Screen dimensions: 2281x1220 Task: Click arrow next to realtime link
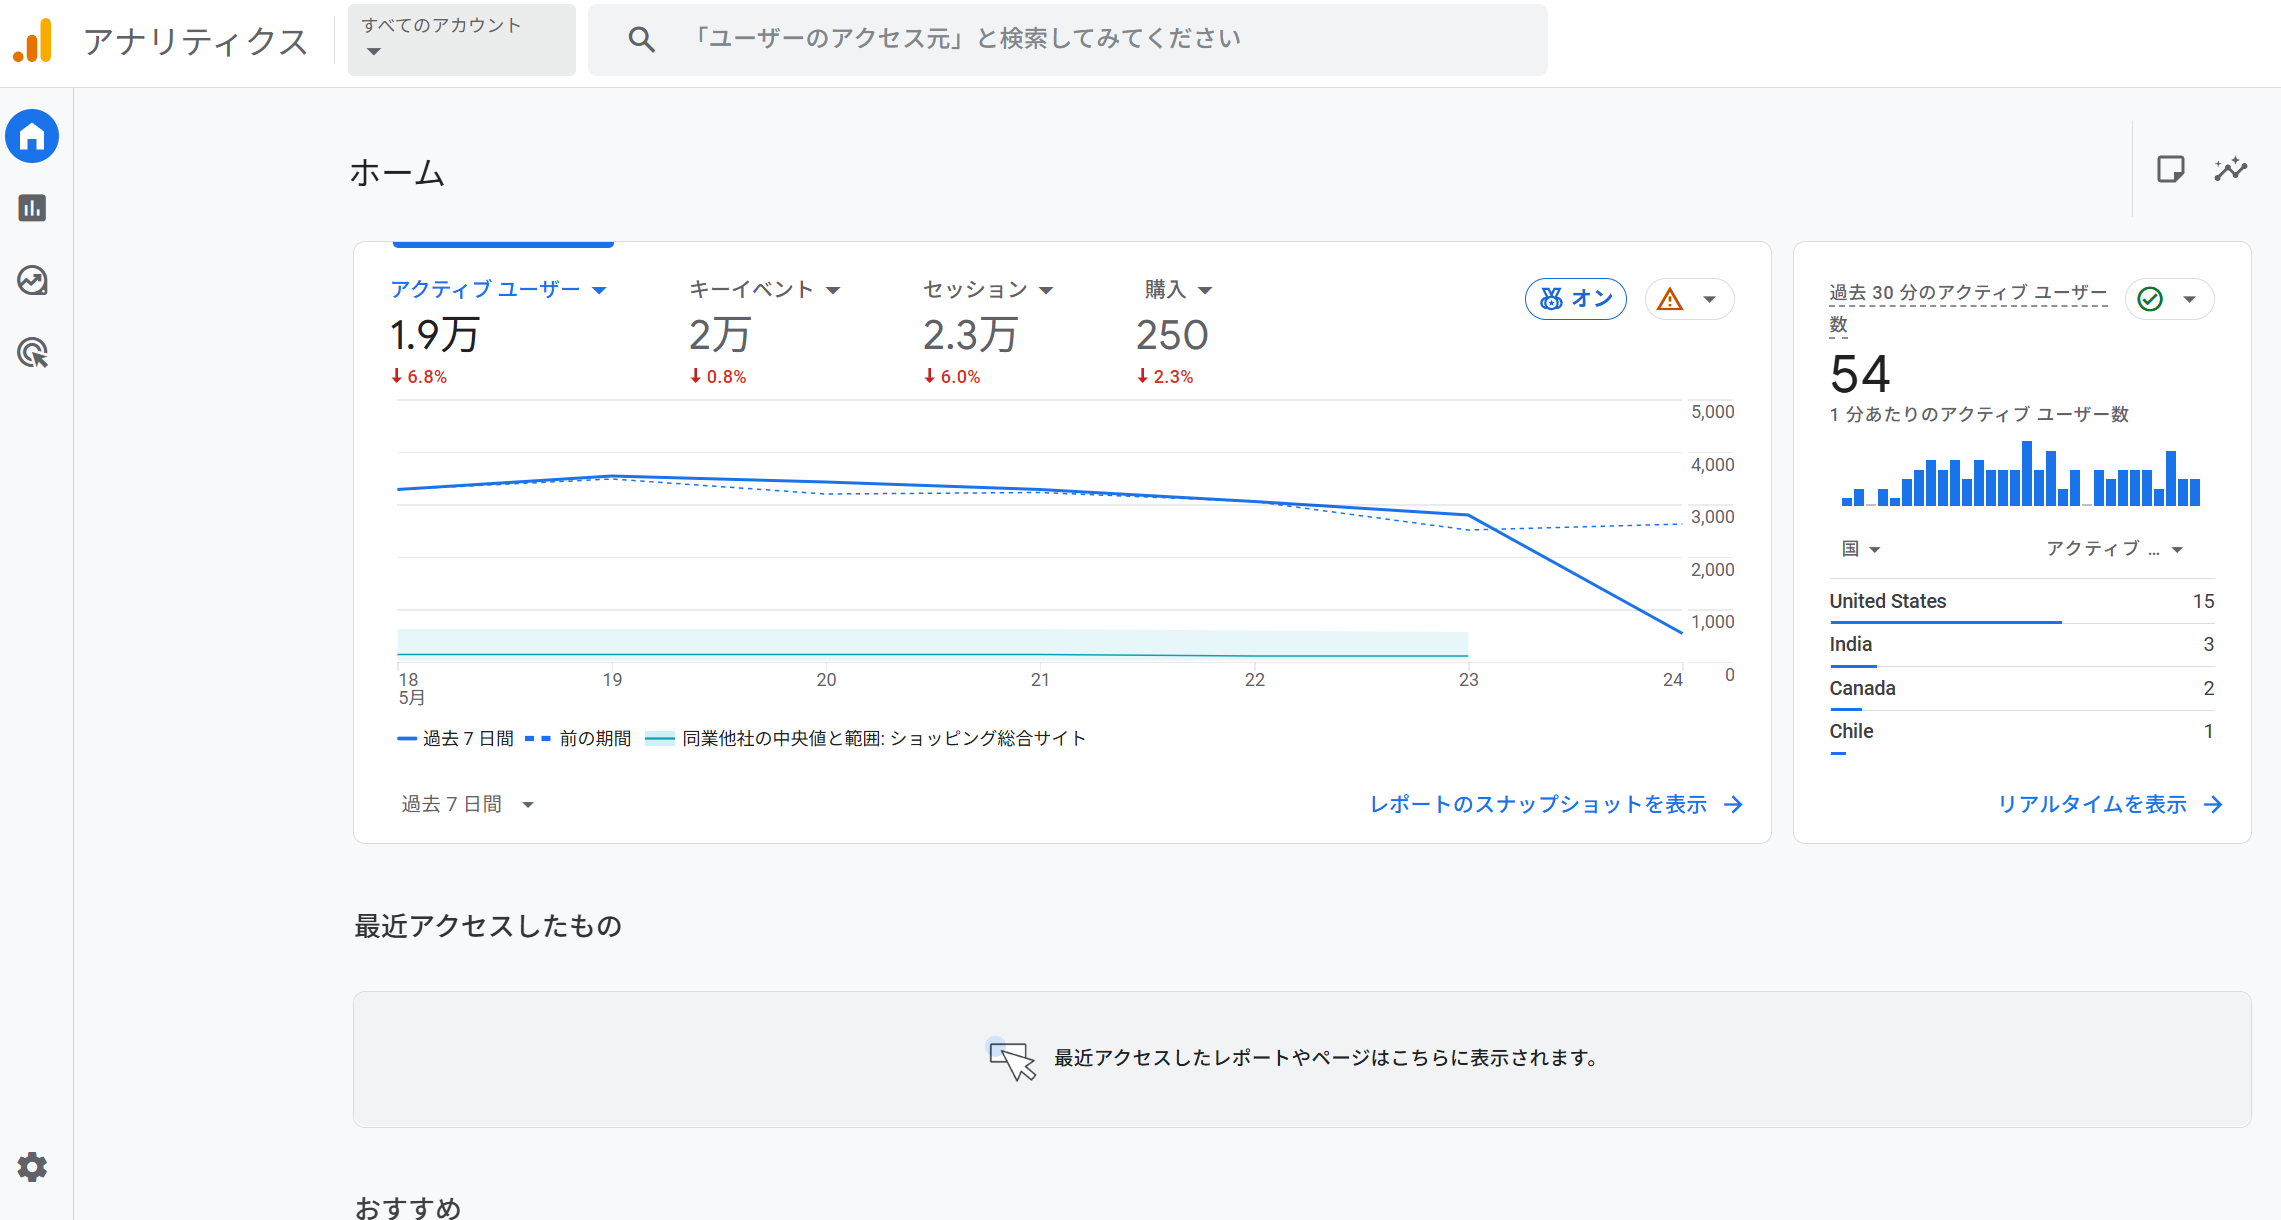[2214, 805]
